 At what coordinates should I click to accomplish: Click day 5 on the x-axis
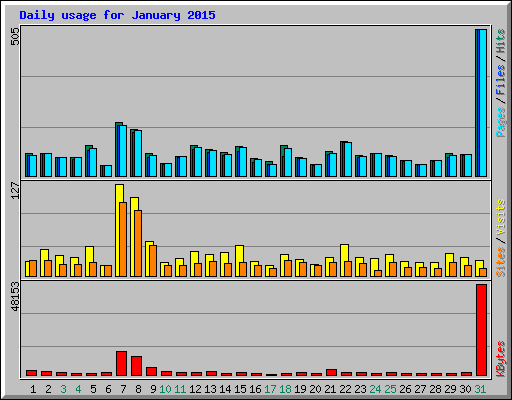coord(93,389)
